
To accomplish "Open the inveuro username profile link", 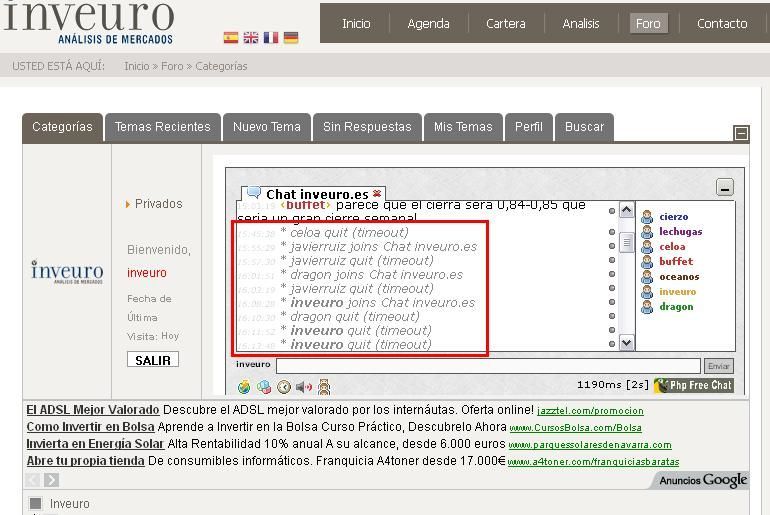I will pos(147,273).
